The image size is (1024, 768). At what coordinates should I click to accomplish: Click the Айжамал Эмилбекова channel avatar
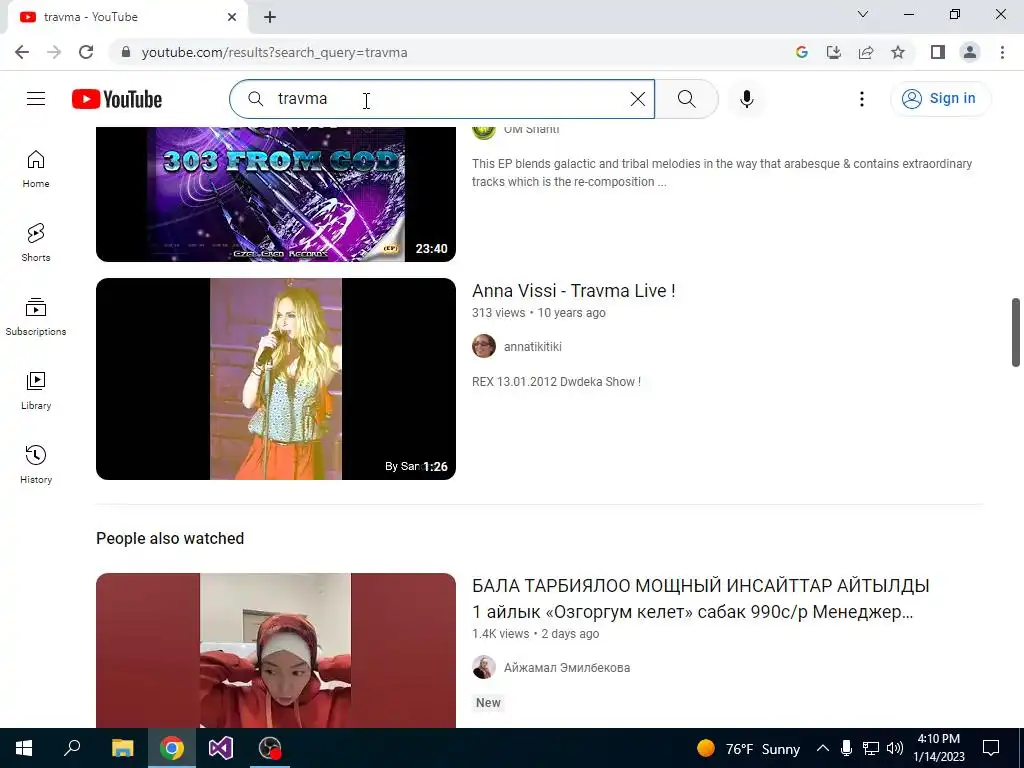coord(484,667)
